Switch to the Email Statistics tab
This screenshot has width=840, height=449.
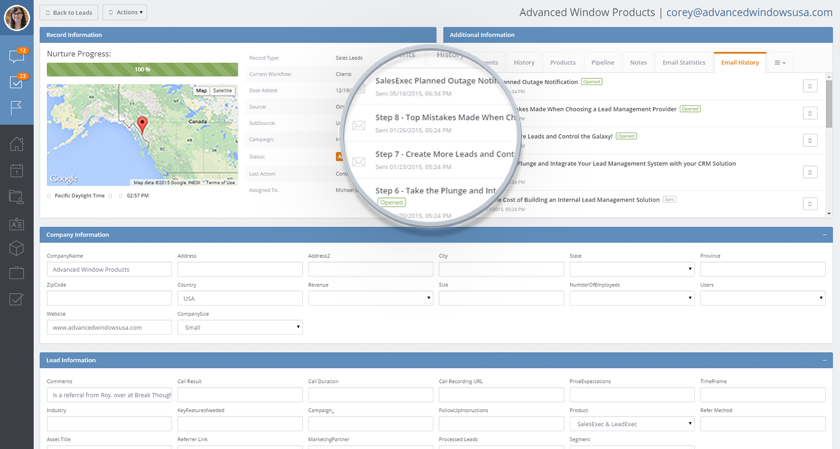pos(684,63)
